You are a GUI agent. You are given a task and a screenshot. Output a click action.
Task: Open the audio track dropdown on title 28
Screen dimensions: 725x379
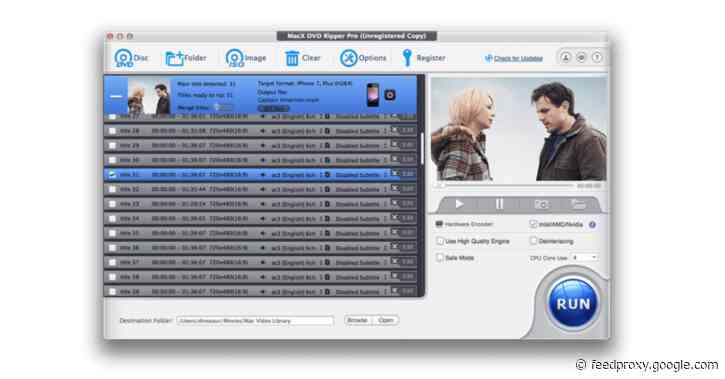coord(296,131)
